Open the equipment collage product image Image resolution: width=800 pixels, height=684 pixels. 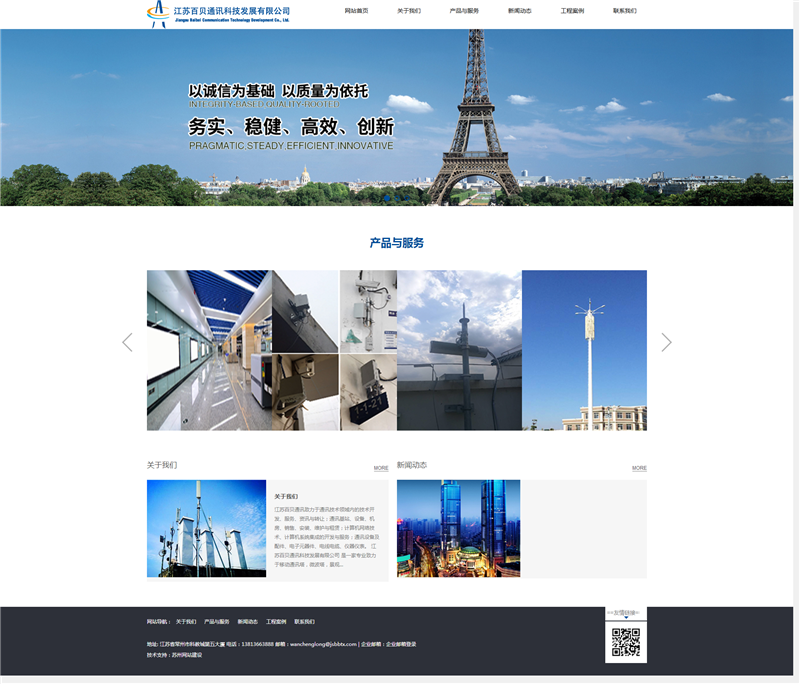(x=334, y=350)
